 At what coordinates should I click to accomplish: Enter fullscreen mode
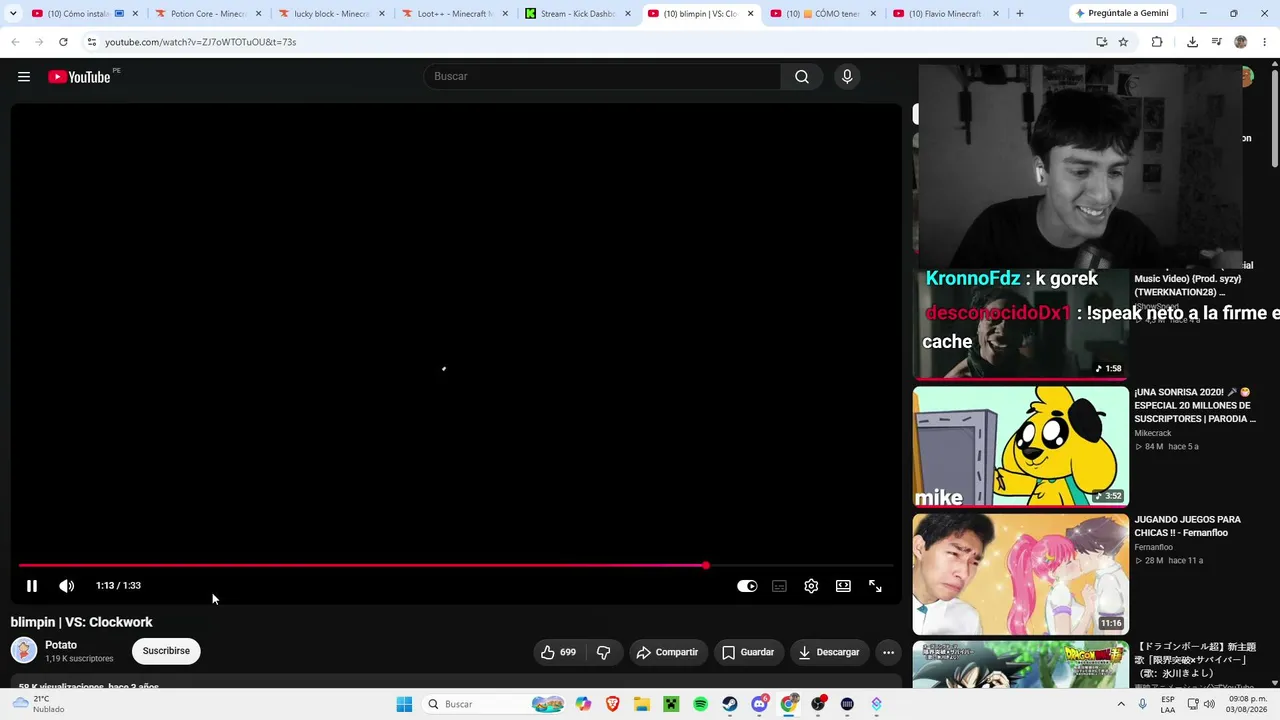click(875, 586)
